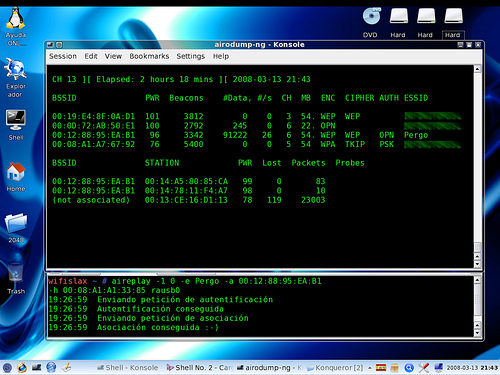Click the airodump-ng scrollbar bottom down arrow
This screenshot has height=375, width=500.
click(x=477, y=264)
